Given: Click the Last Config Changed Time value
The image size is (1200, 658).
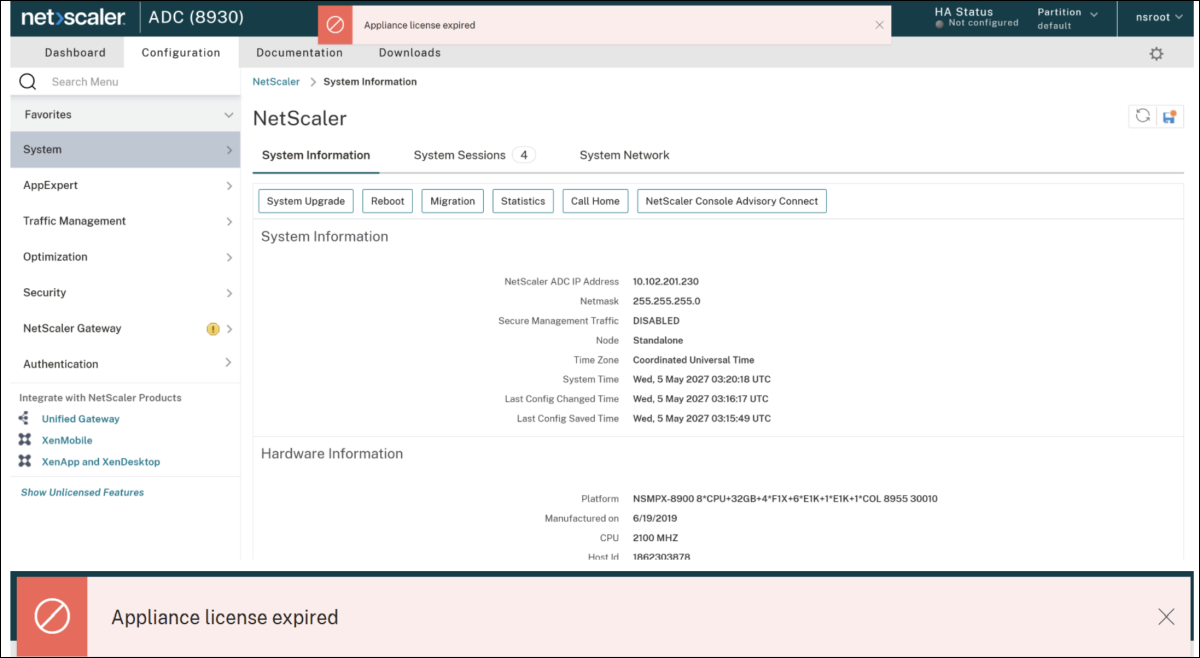Looking at the screenshot, I should pos(702,399).
